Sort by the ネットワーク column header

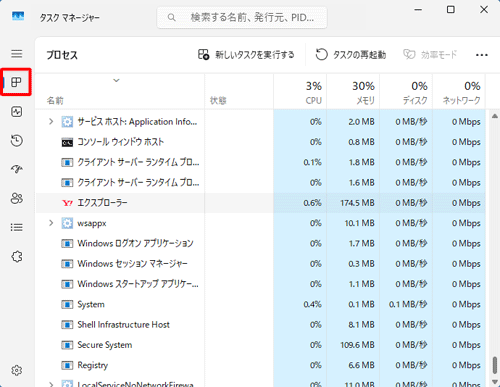coord(459,92)
